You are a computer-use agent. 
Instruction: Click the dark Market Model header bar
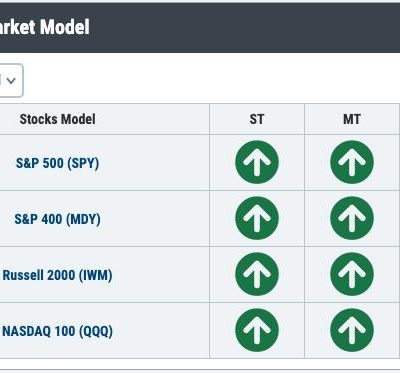[x=200, y=28]
